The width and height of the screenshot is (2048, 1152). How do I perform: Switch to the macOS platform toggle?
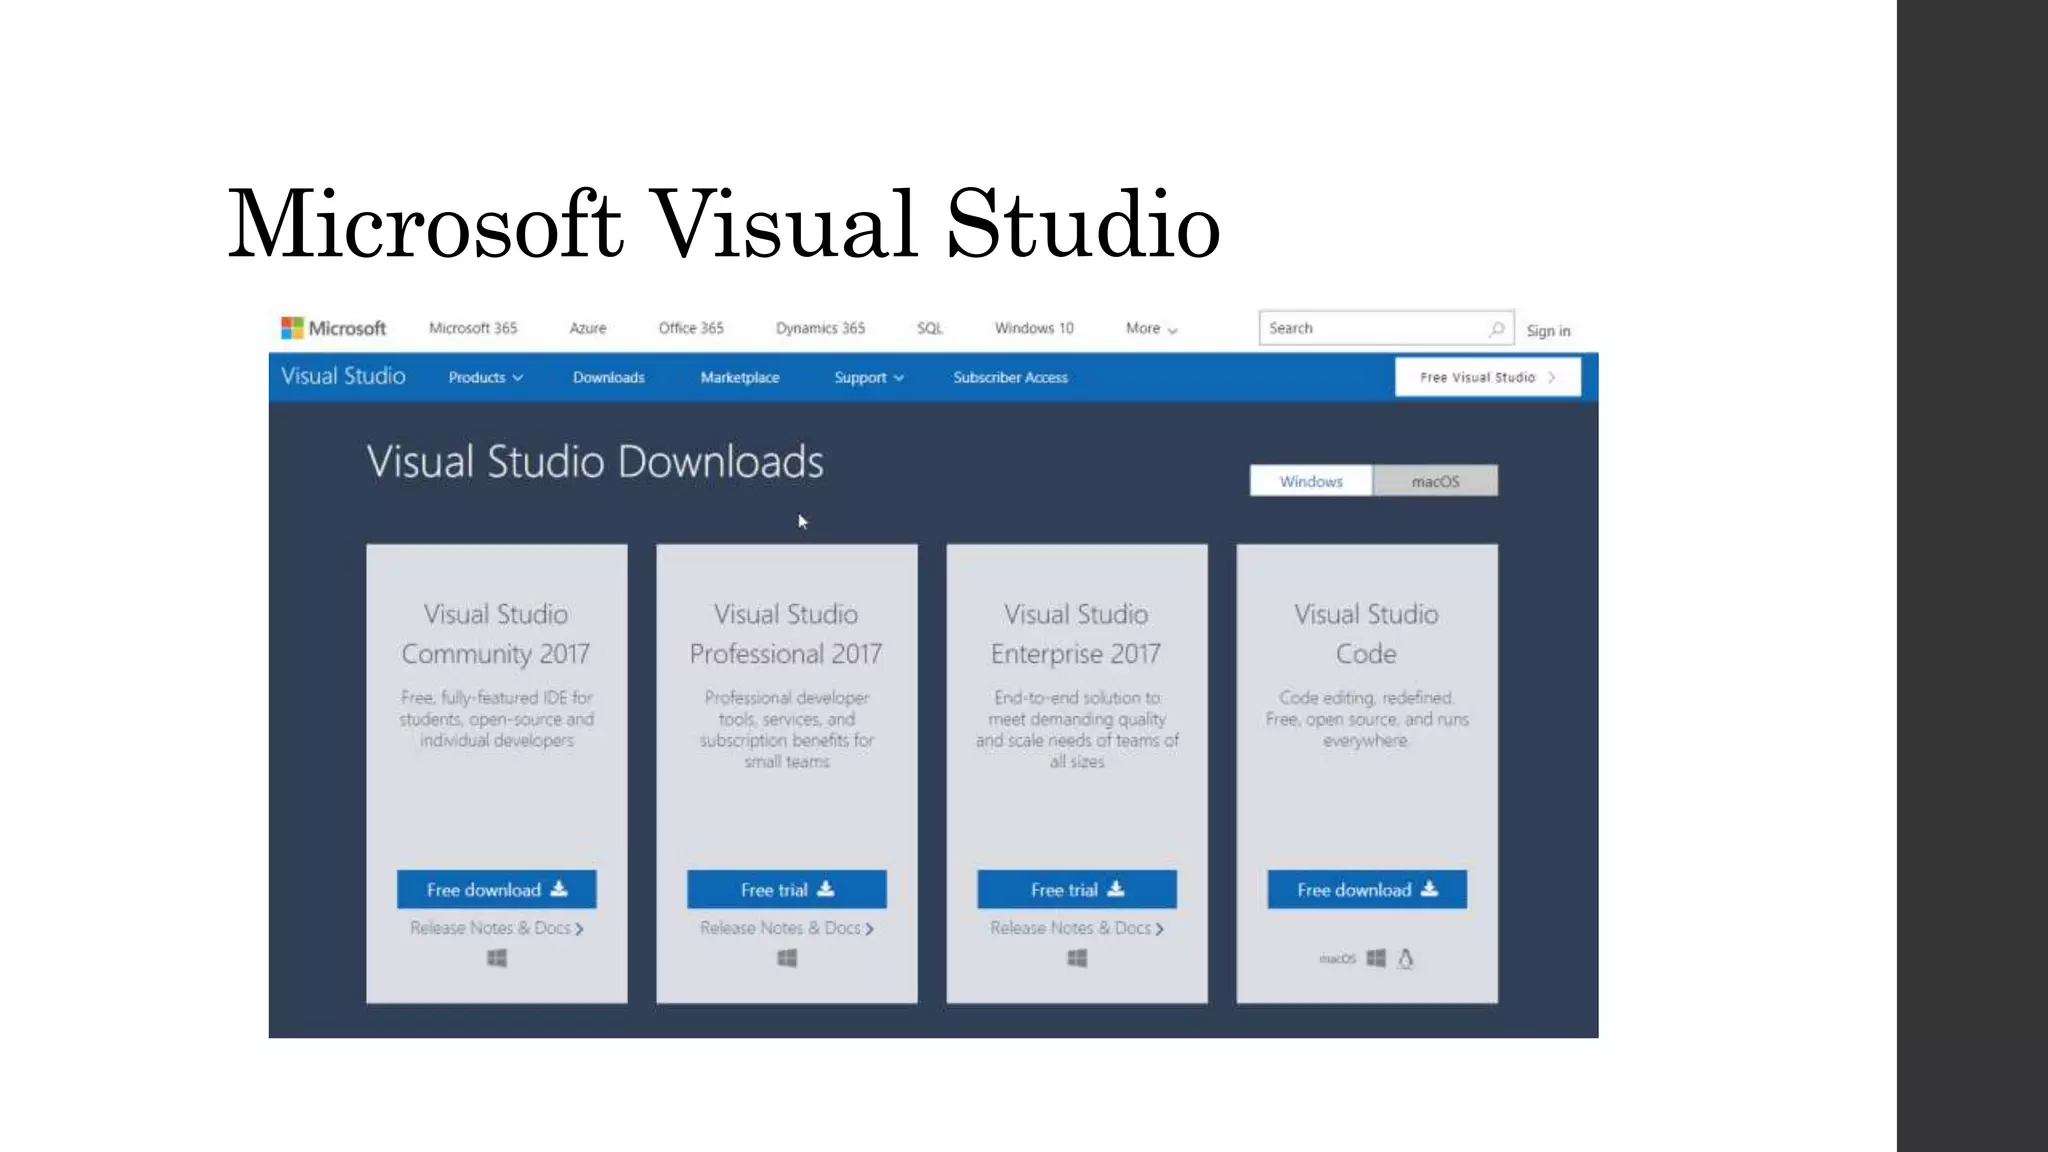tap(1435, 481)
